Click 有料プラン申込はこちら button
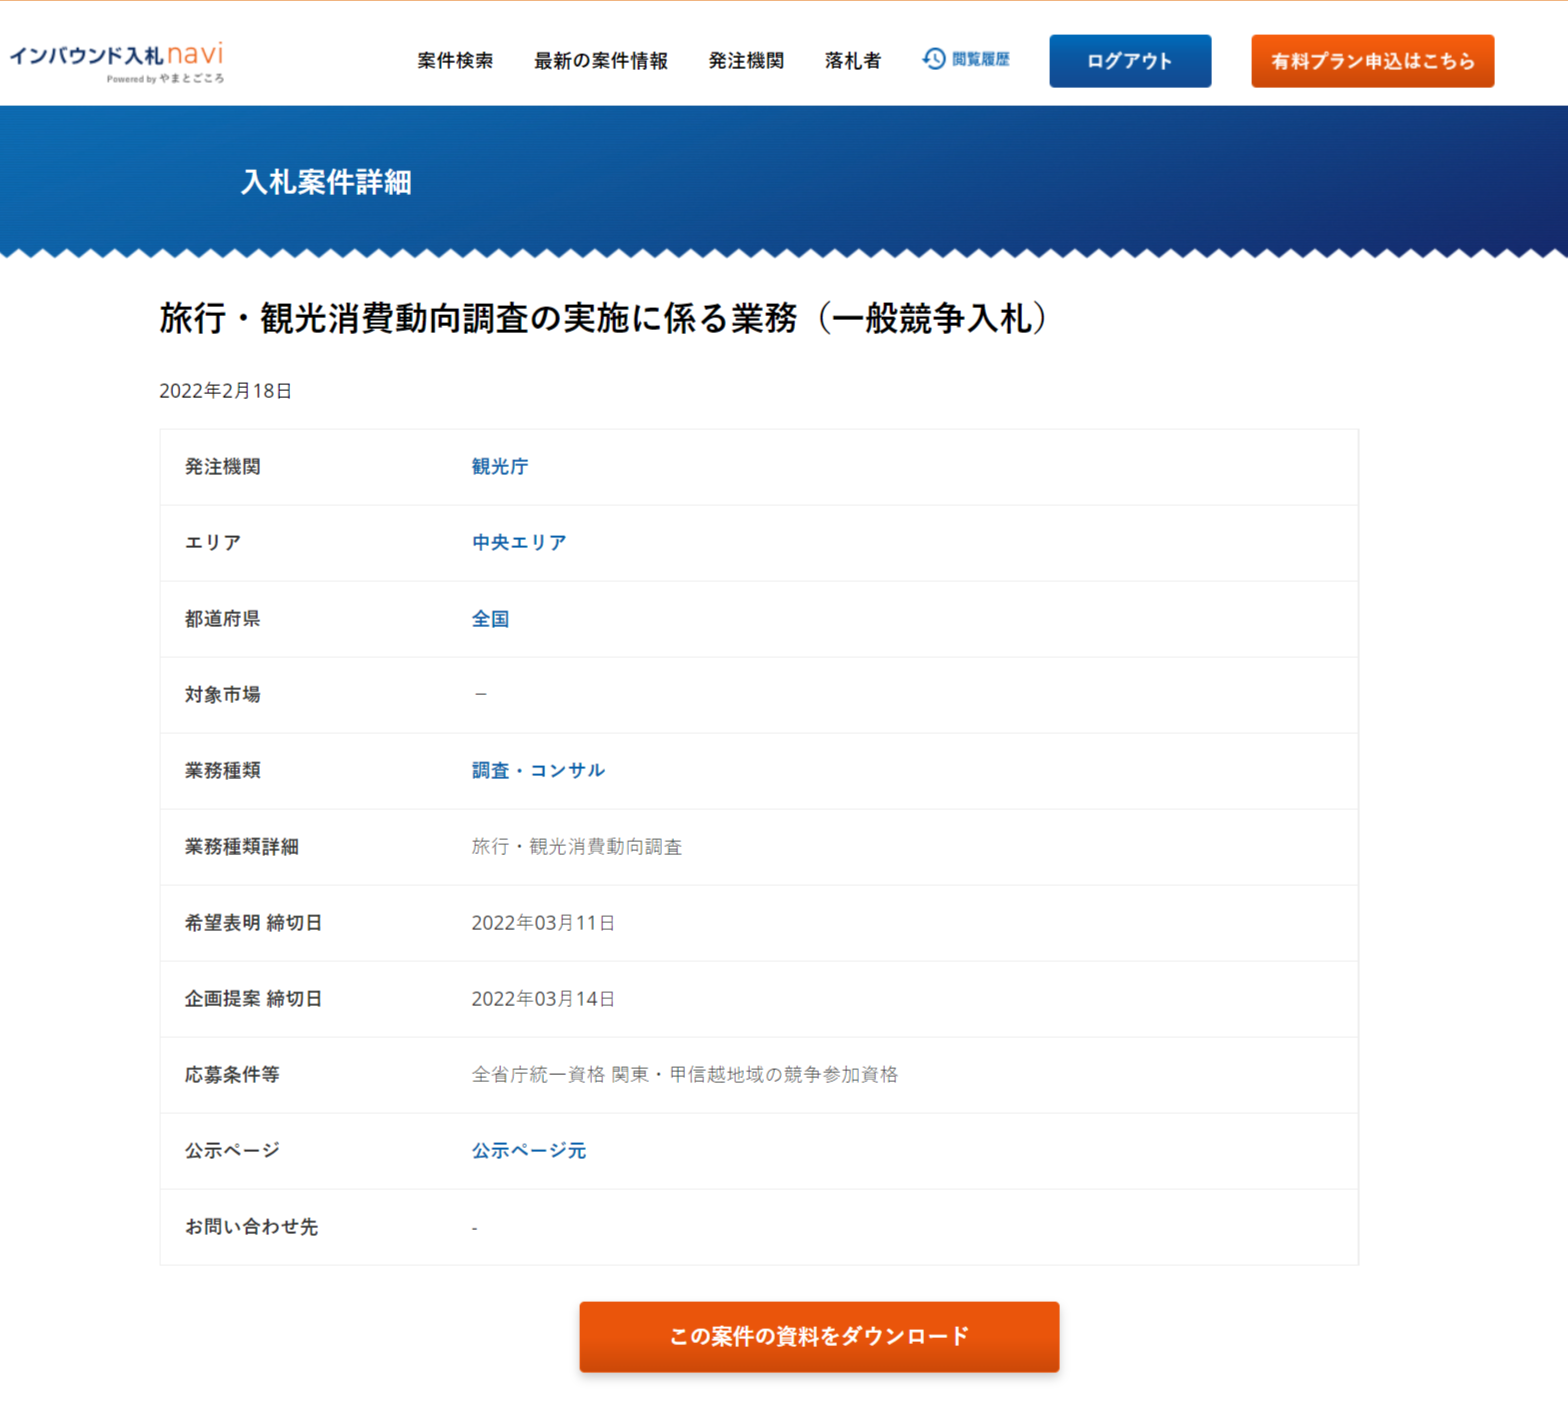Image resolution: width=1568 pixels, height=1409 pixels. (1372, 61)
